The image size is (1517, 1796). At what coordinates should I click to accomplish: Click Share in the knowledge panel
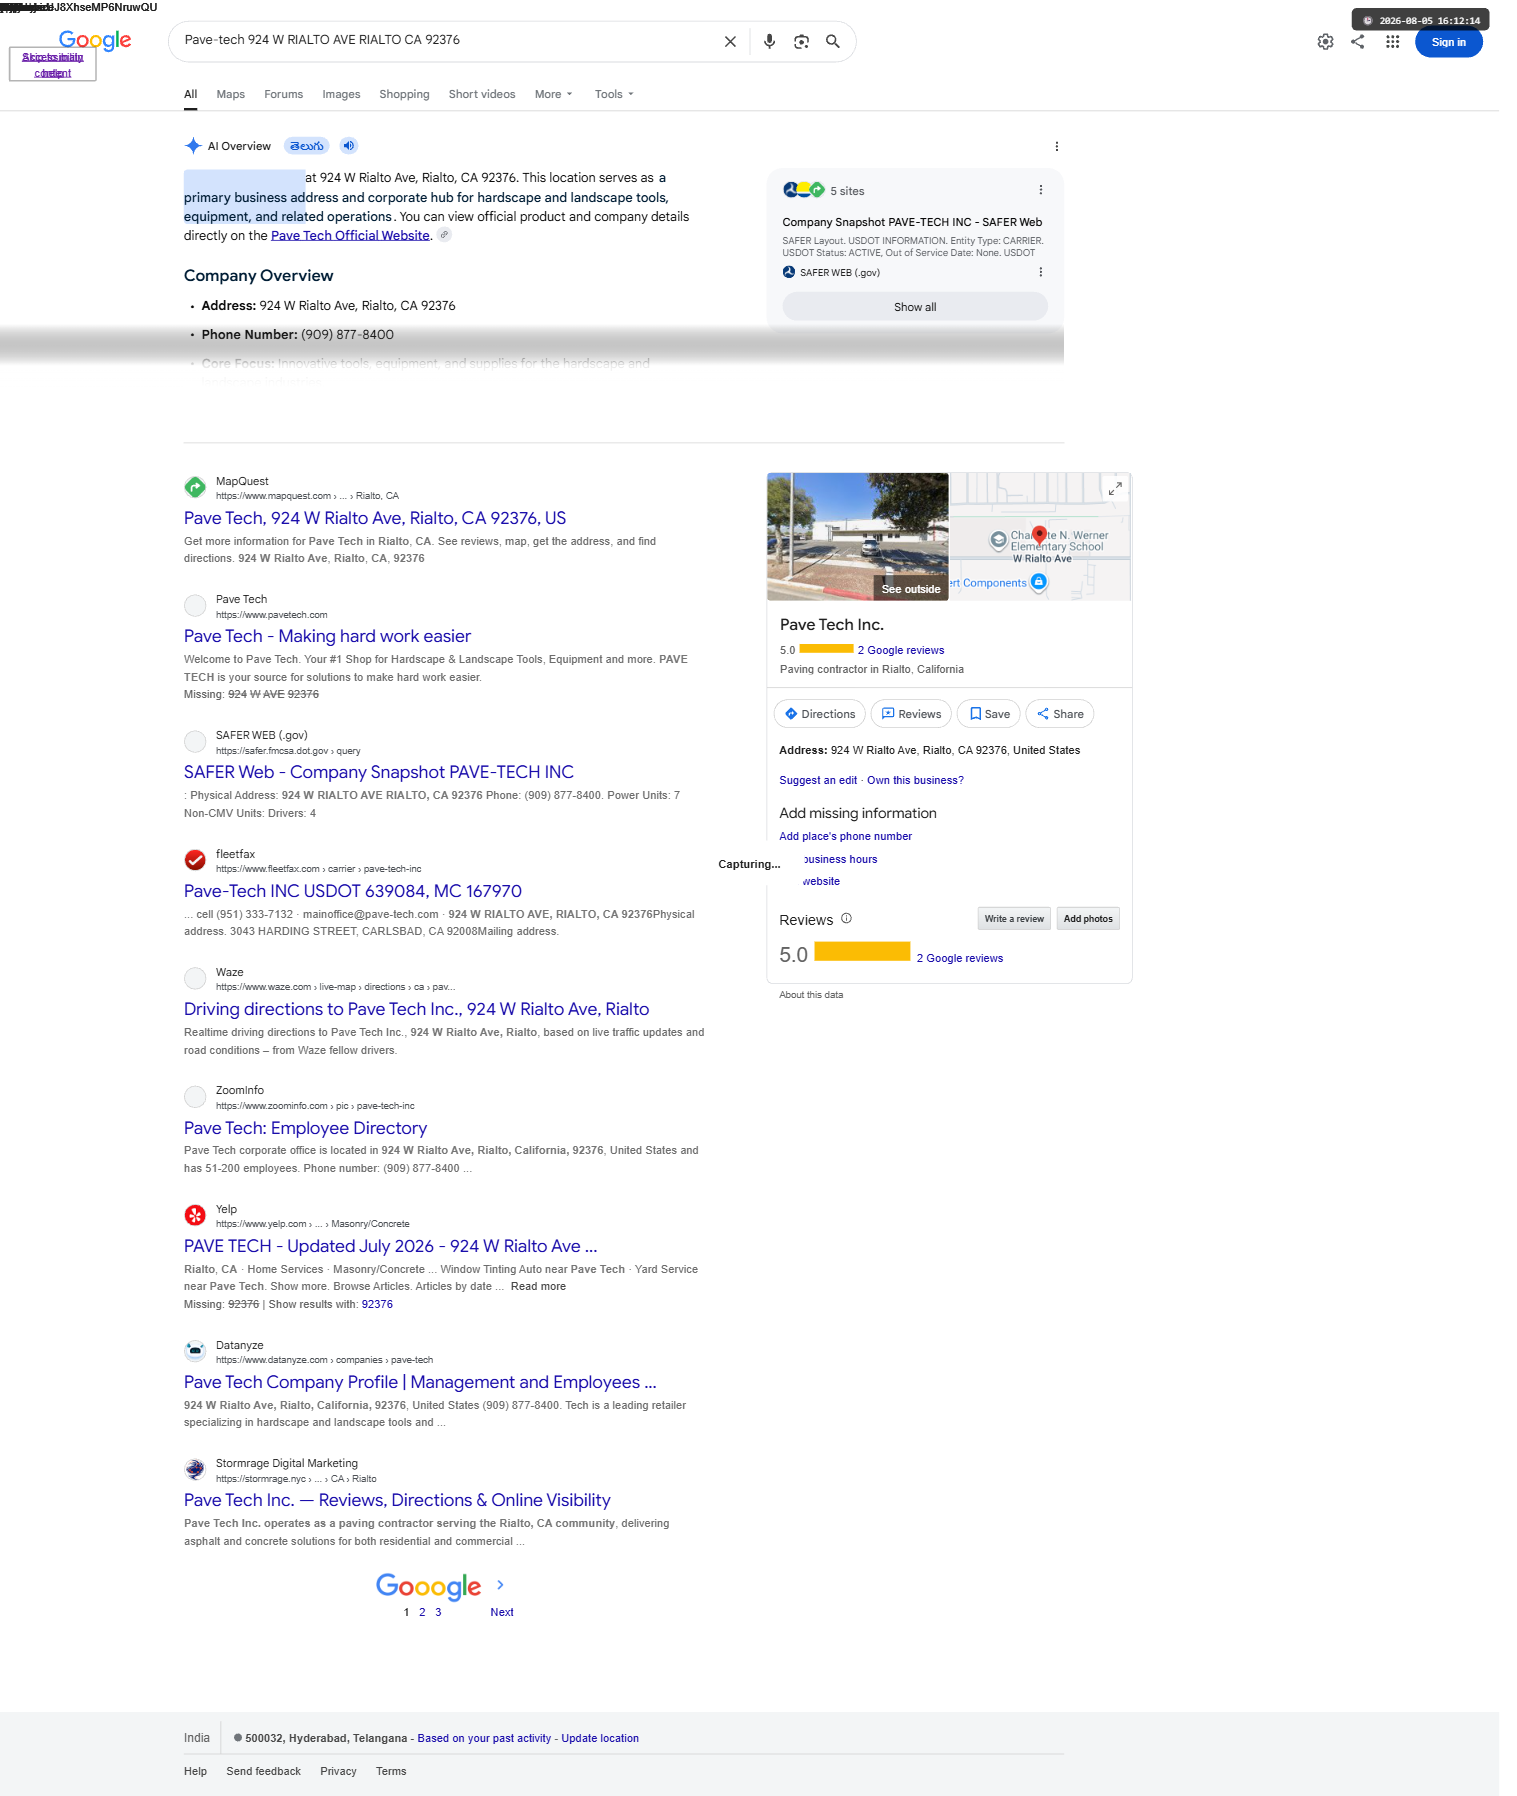1060,714
